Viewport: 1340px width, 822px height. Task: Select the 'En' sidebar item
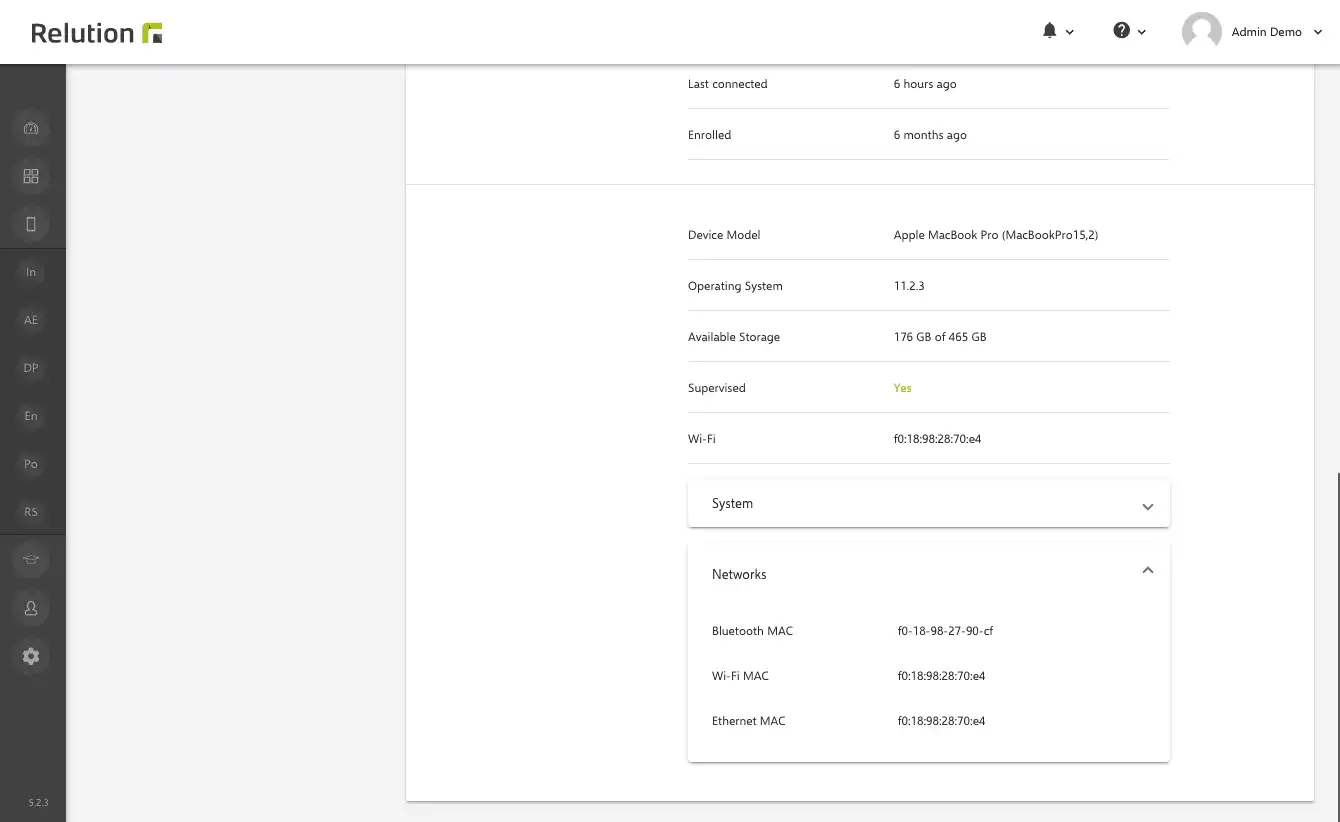click(x=31, y=416)
